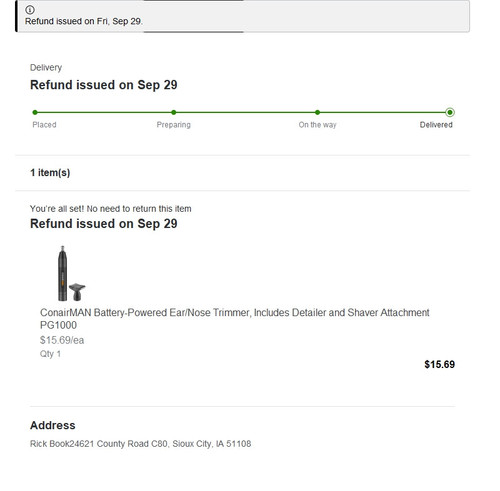Click the green order progress bar
Viewport: 500px width, 491px height.
[x=242, y=112]
